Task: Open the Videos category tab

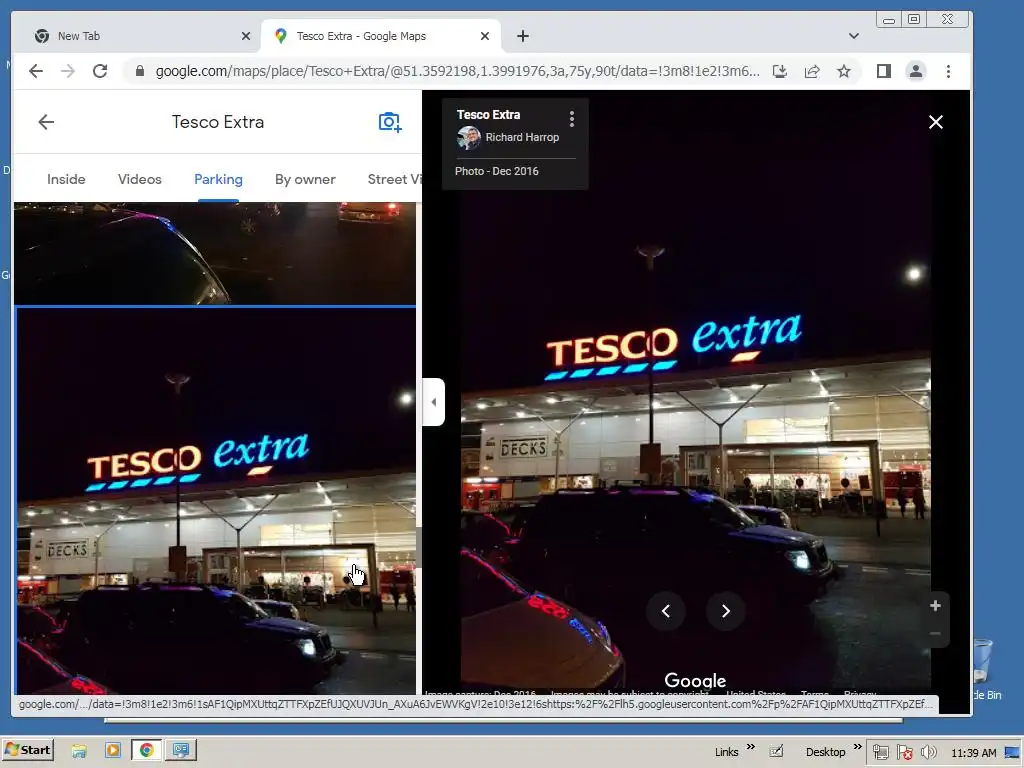Action: coord(140,179)
